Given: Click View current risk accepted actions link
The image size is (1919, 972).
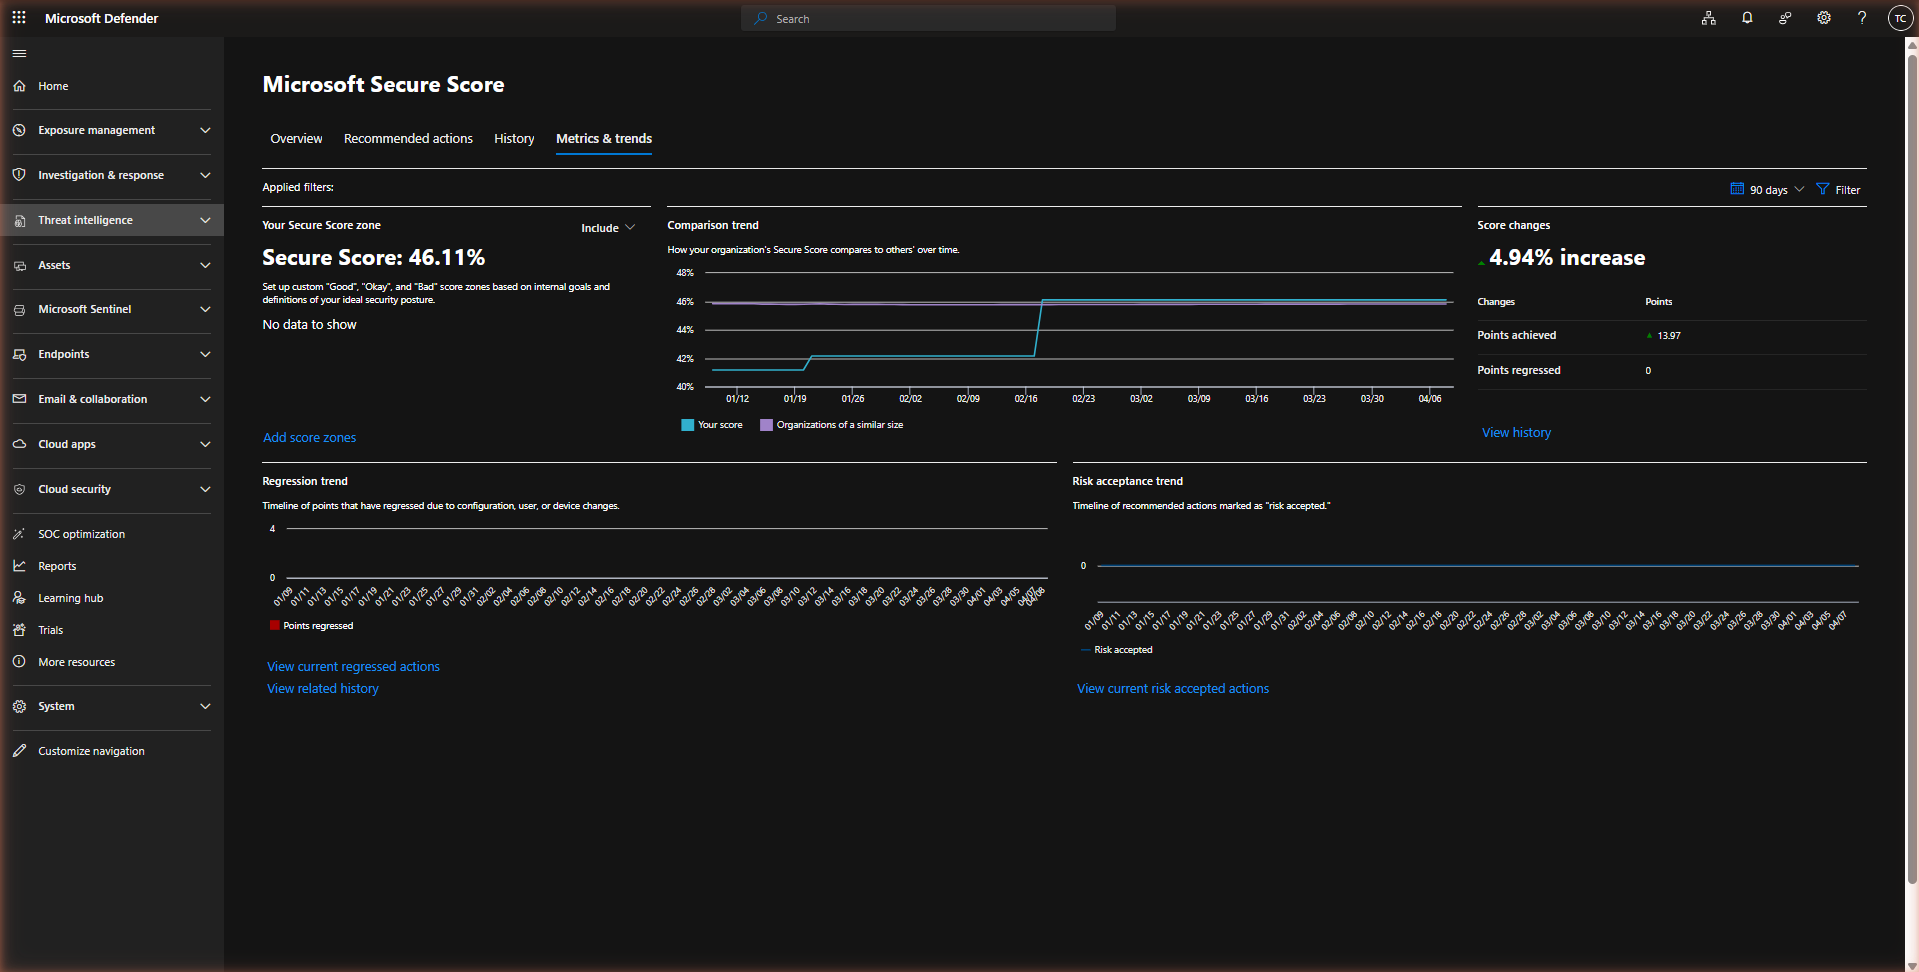Looking at the screenshot, I should click(x=1172, y=689).
